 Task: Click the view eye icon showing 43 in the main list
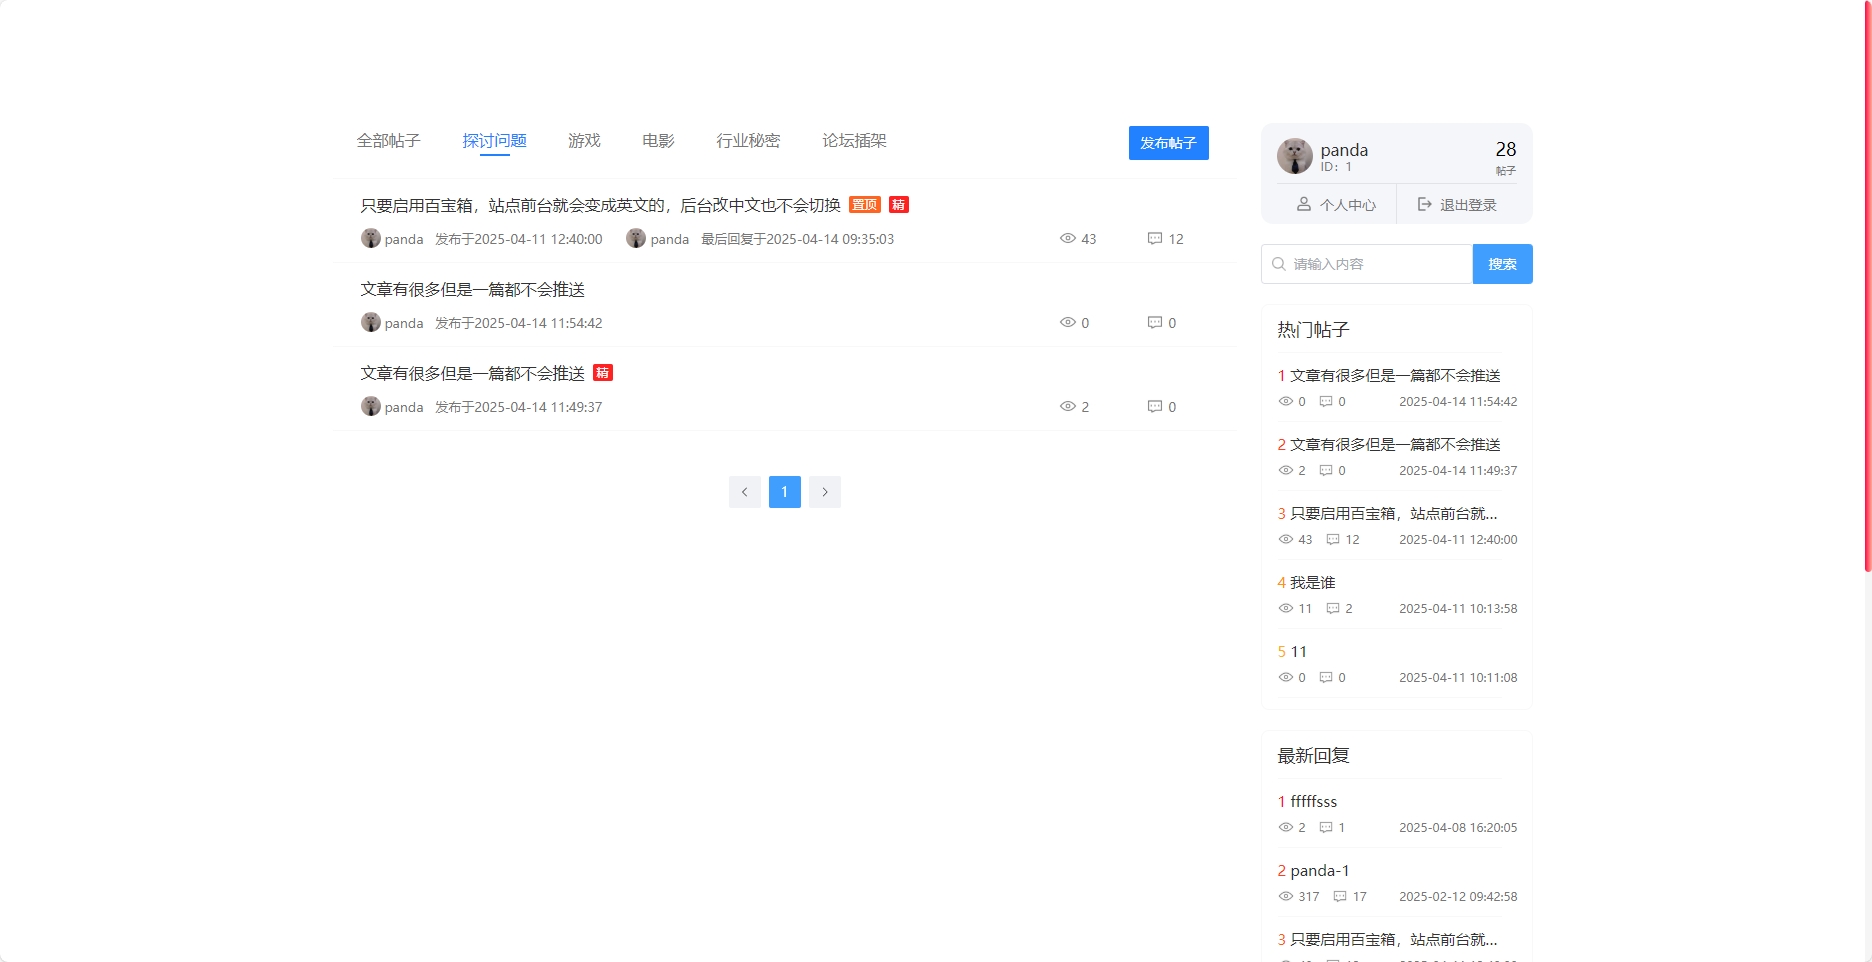[1067, 239]
